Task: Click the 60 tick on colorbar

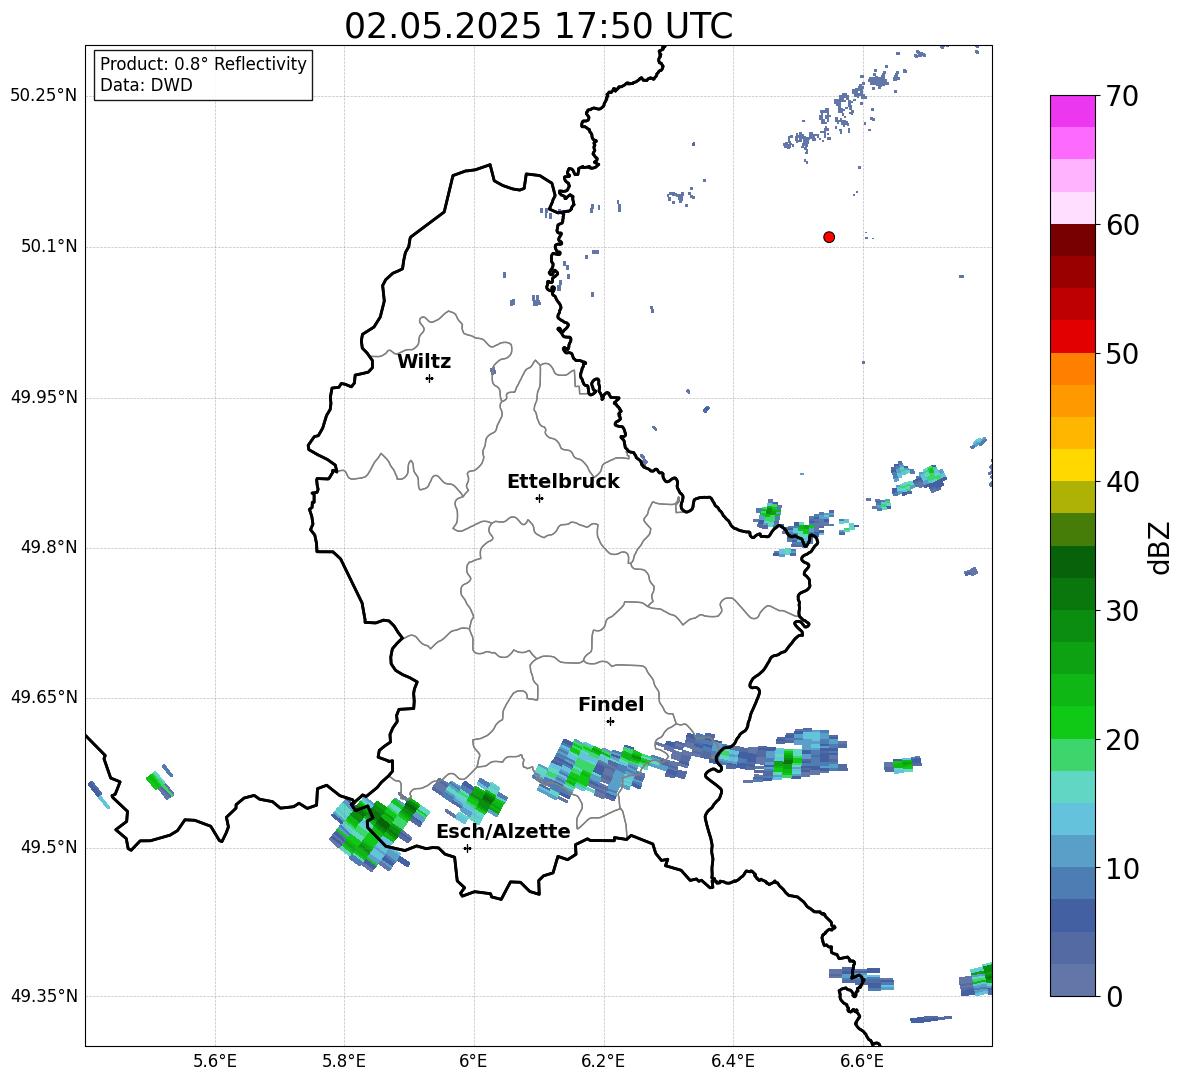Action: pos(1122,225)
